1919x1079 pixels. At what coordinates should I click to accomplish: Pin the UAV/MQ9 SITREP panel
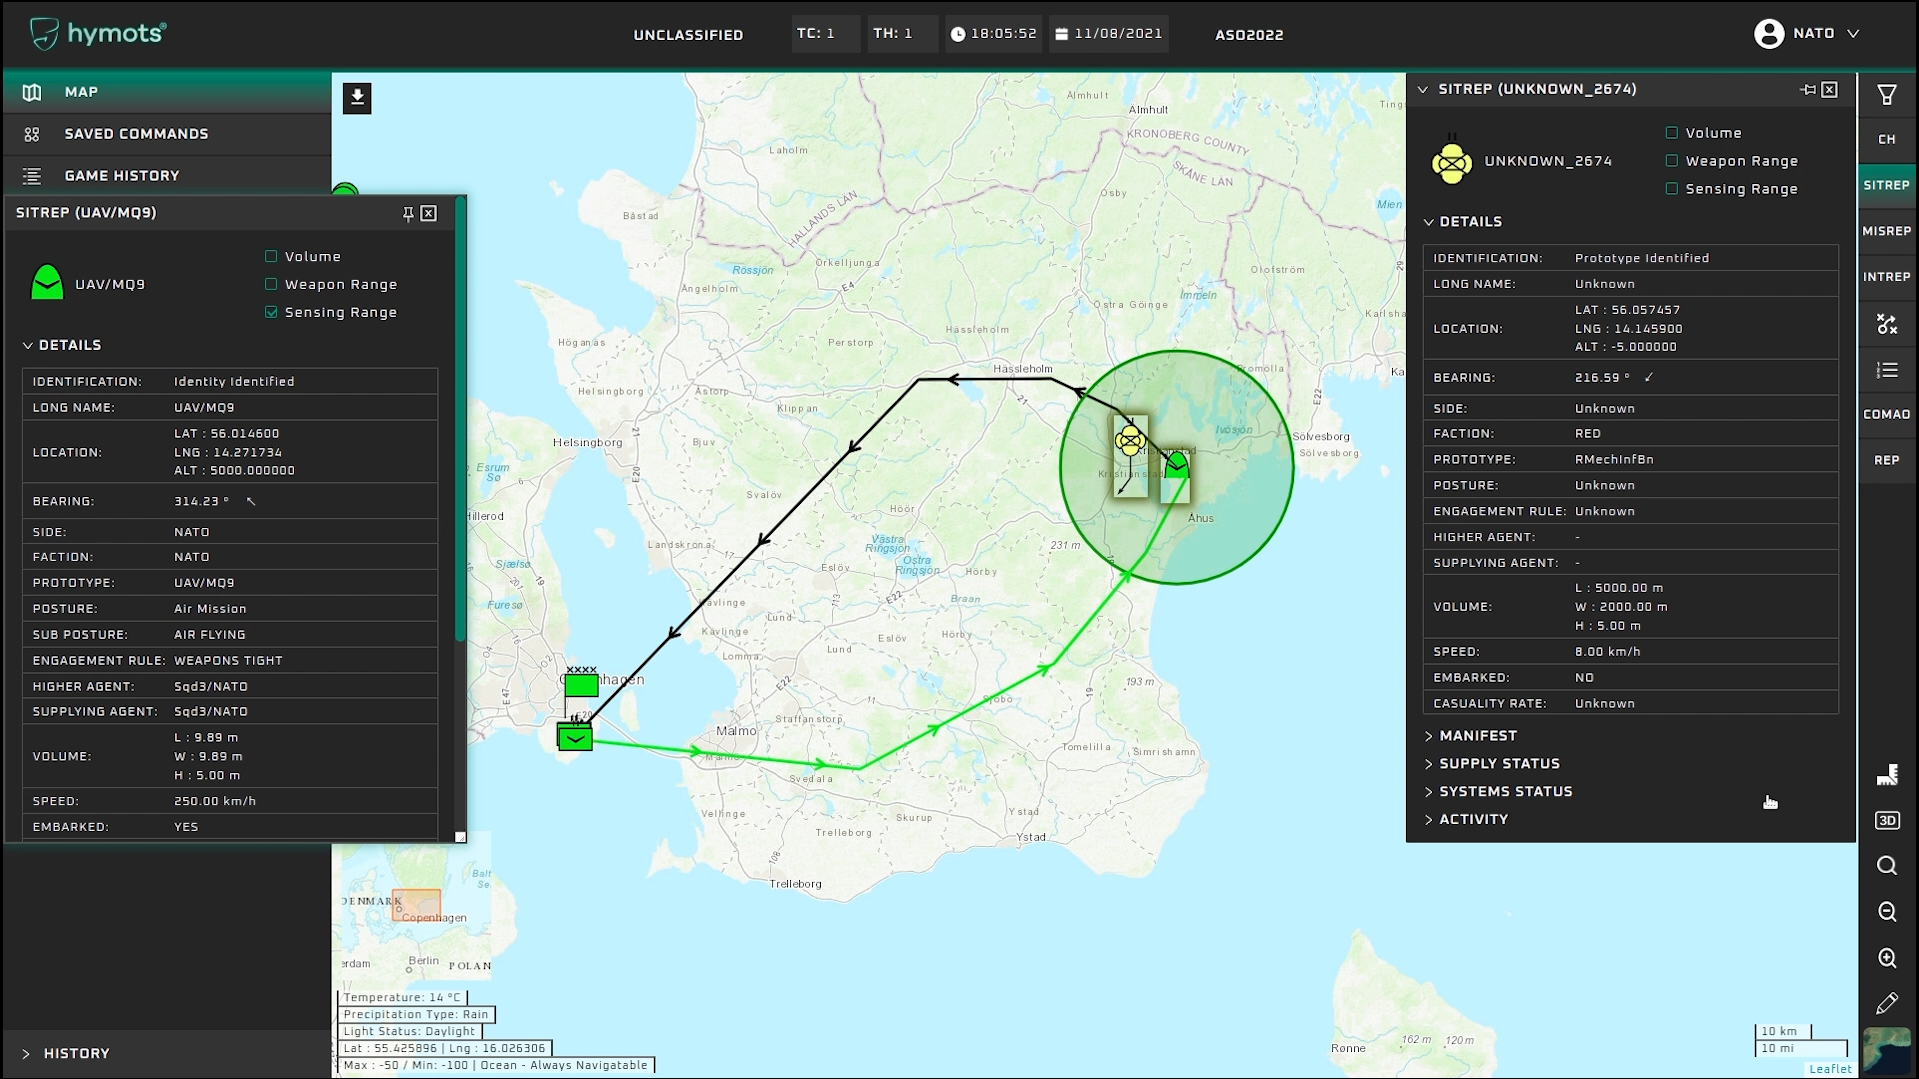(x=408, y=213)
